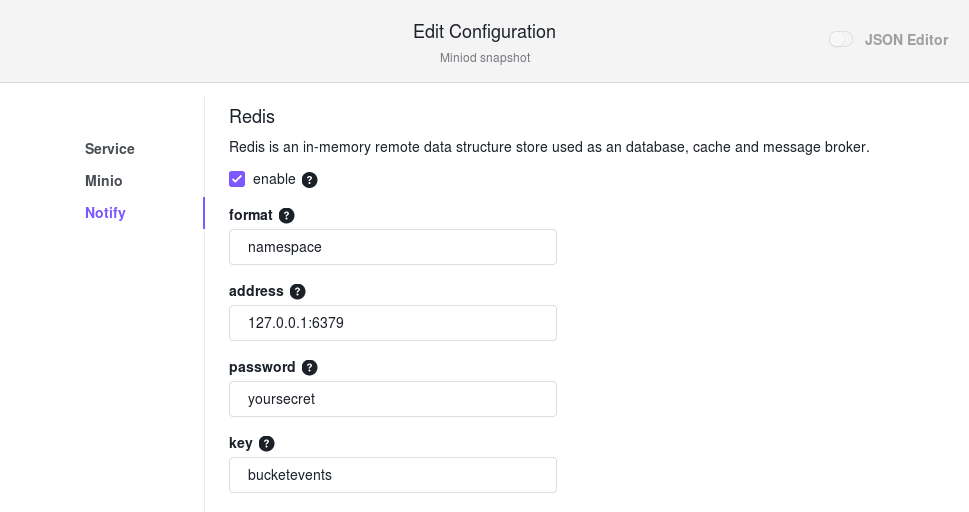
Task: Focus the password field with yoursecret
Action: click(393, 399)
